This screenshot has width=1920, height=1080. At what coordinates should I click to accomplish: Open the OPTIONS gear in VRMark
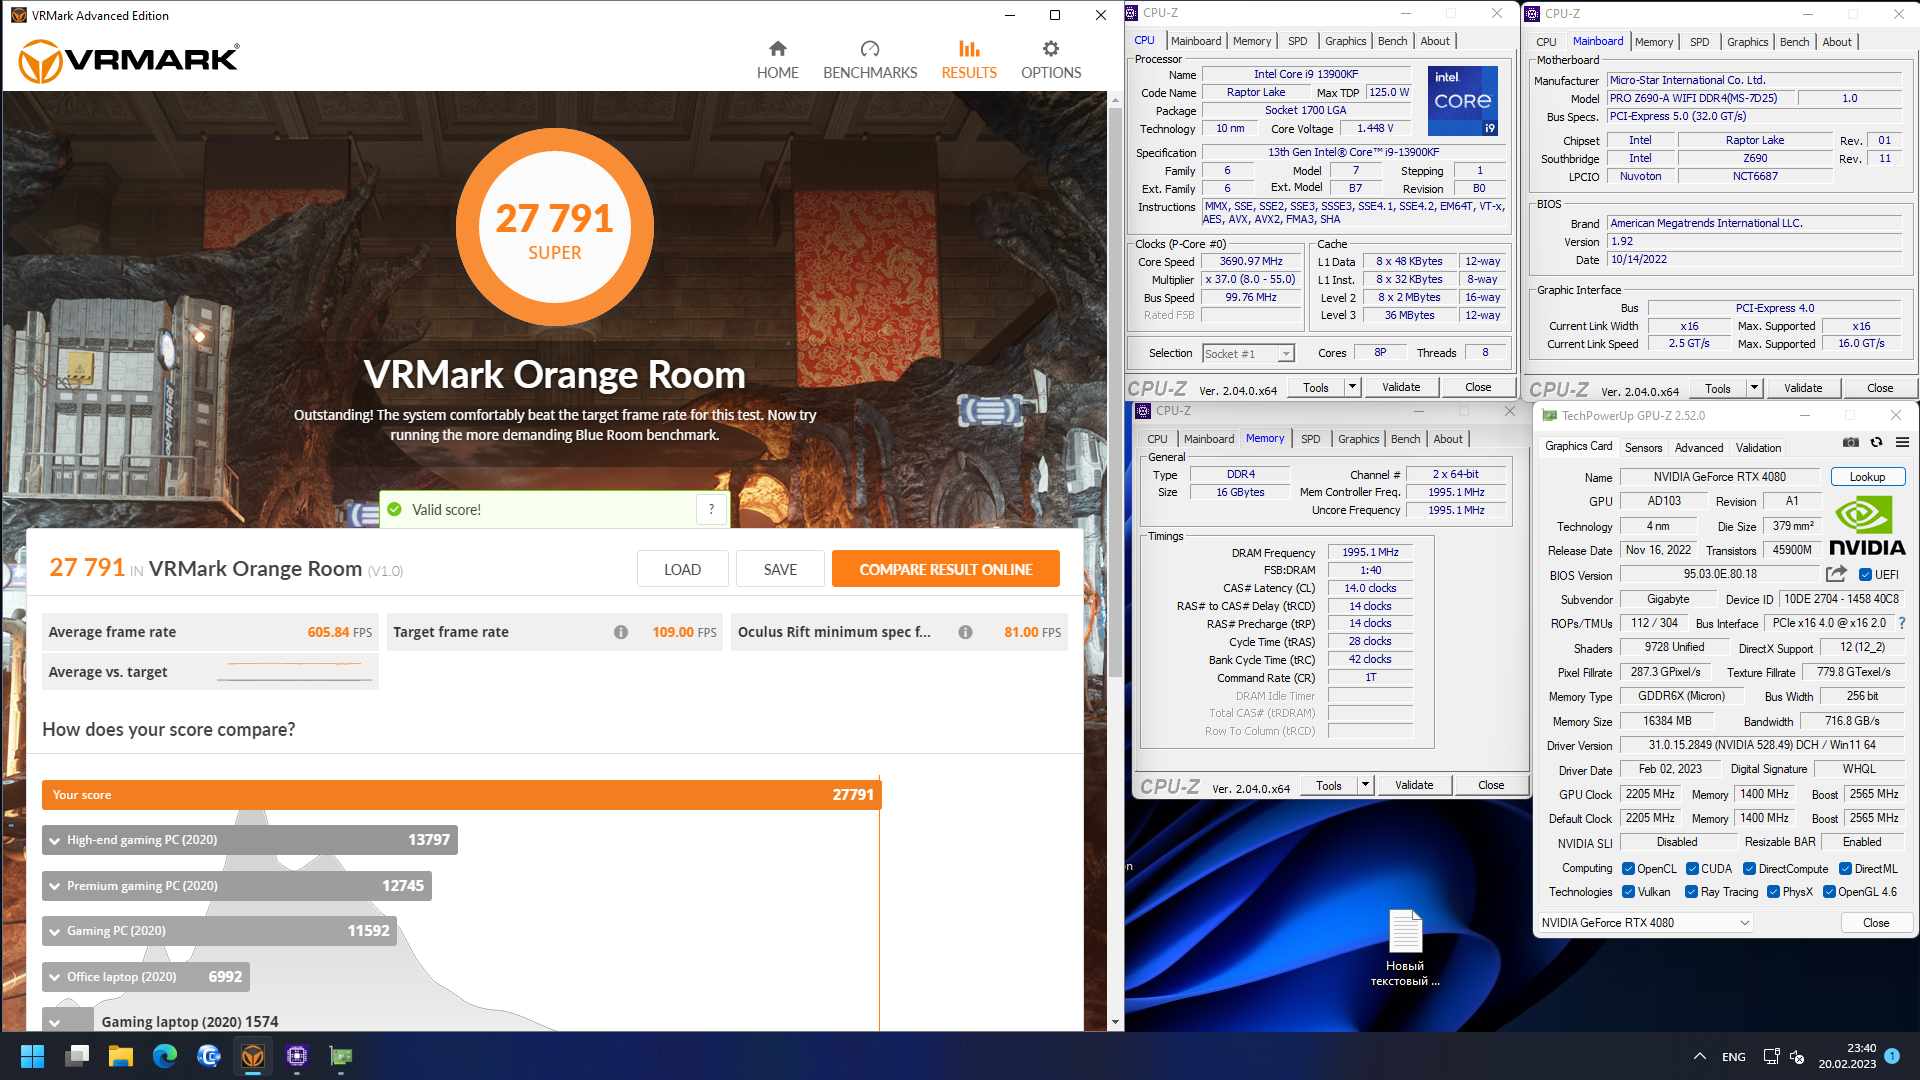point(1050,60)
